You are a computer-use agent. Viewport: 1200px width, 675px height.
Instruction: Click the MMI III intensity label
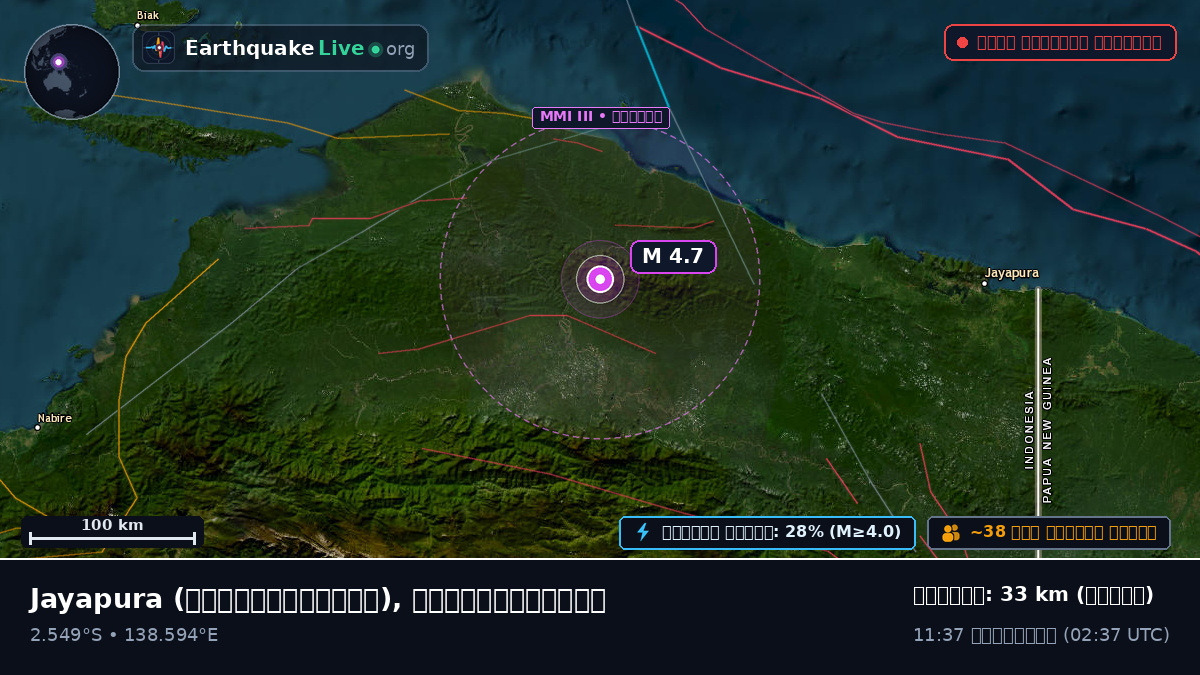601,117
